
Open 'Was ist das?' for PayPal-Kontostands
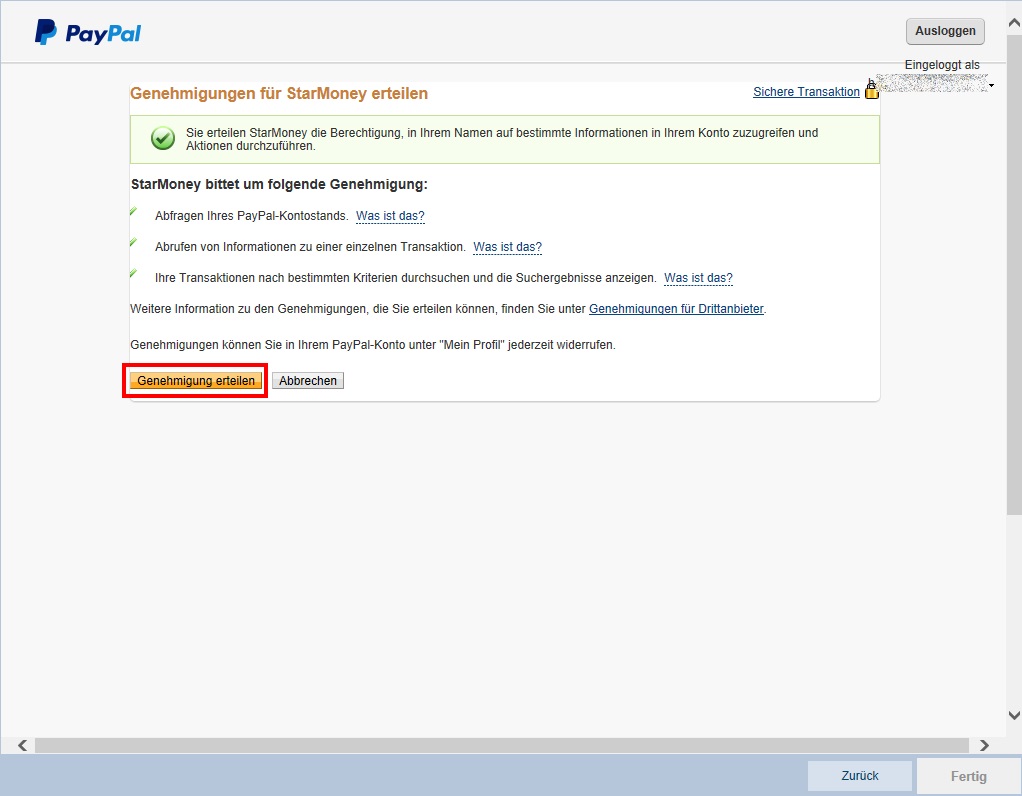coord(390,216)
